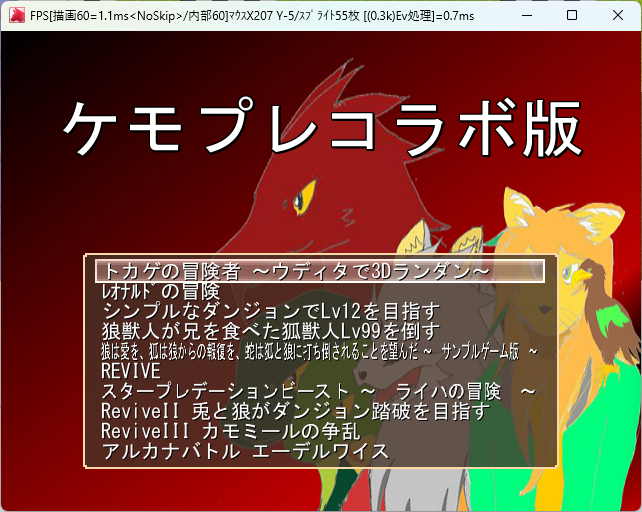Click the ケモプレコラボ版 title text
This screenshot has height=512, width=642.
point(322,127)
